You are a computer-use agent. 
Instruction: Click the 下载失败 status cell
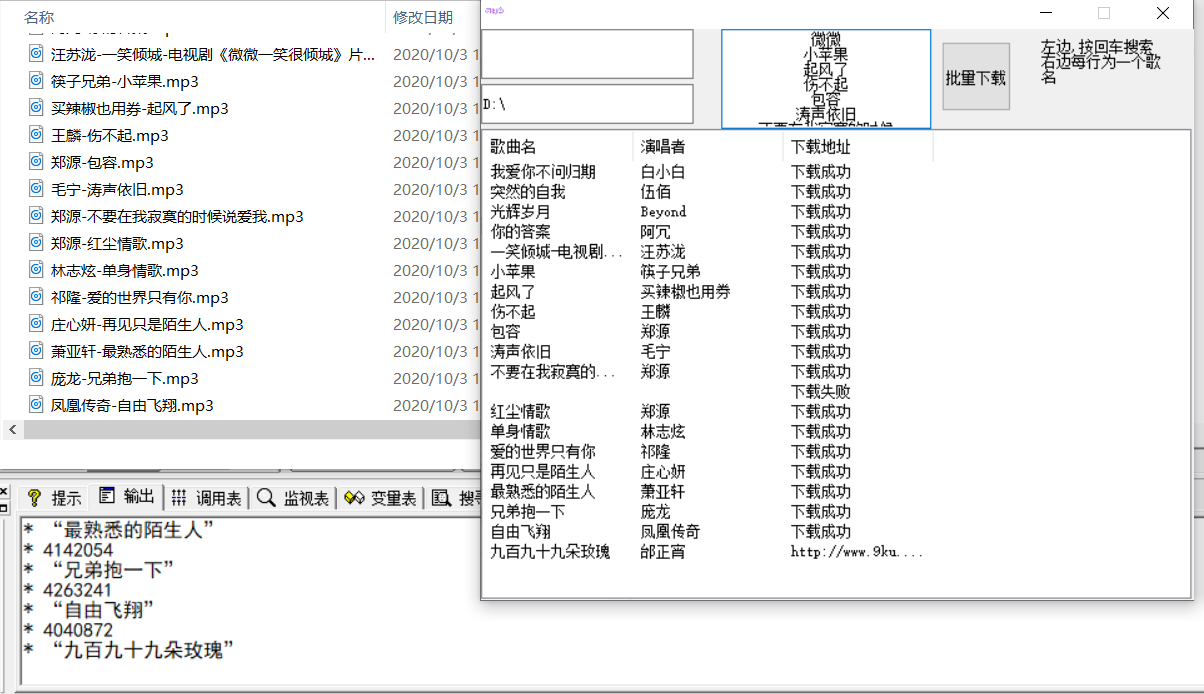click(821, 392)
